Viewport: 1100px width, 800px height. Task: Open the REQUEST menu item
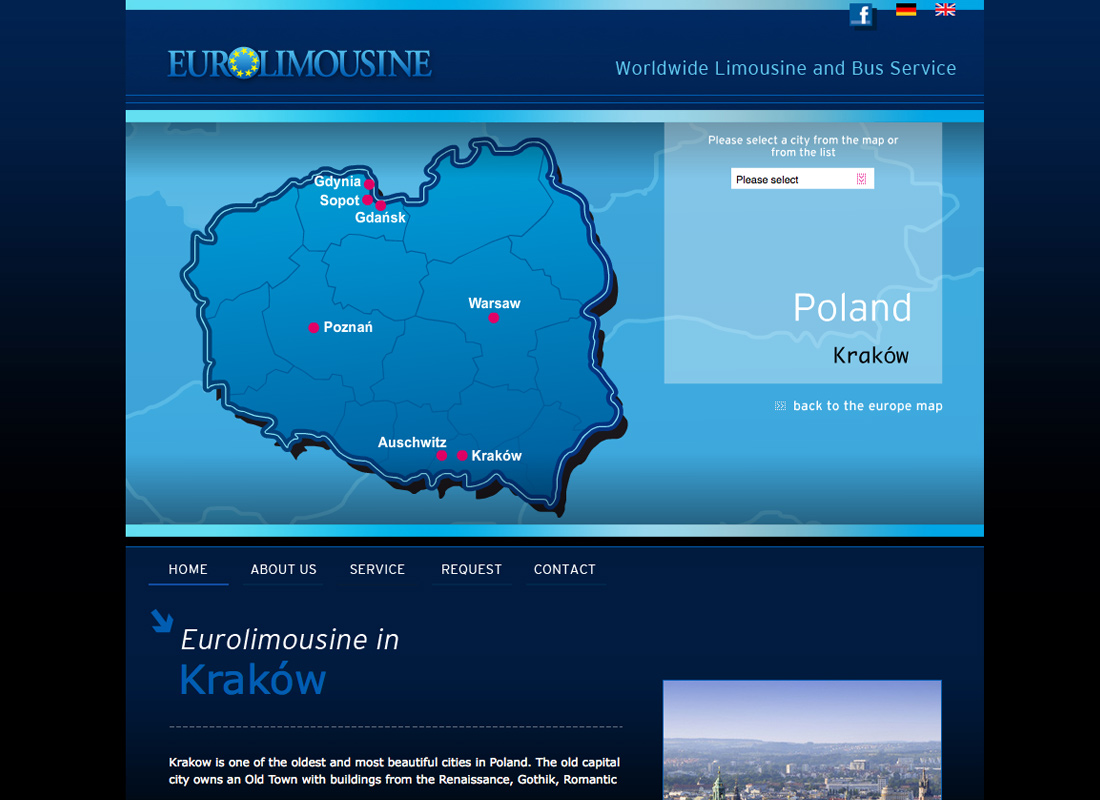(471, 569)
